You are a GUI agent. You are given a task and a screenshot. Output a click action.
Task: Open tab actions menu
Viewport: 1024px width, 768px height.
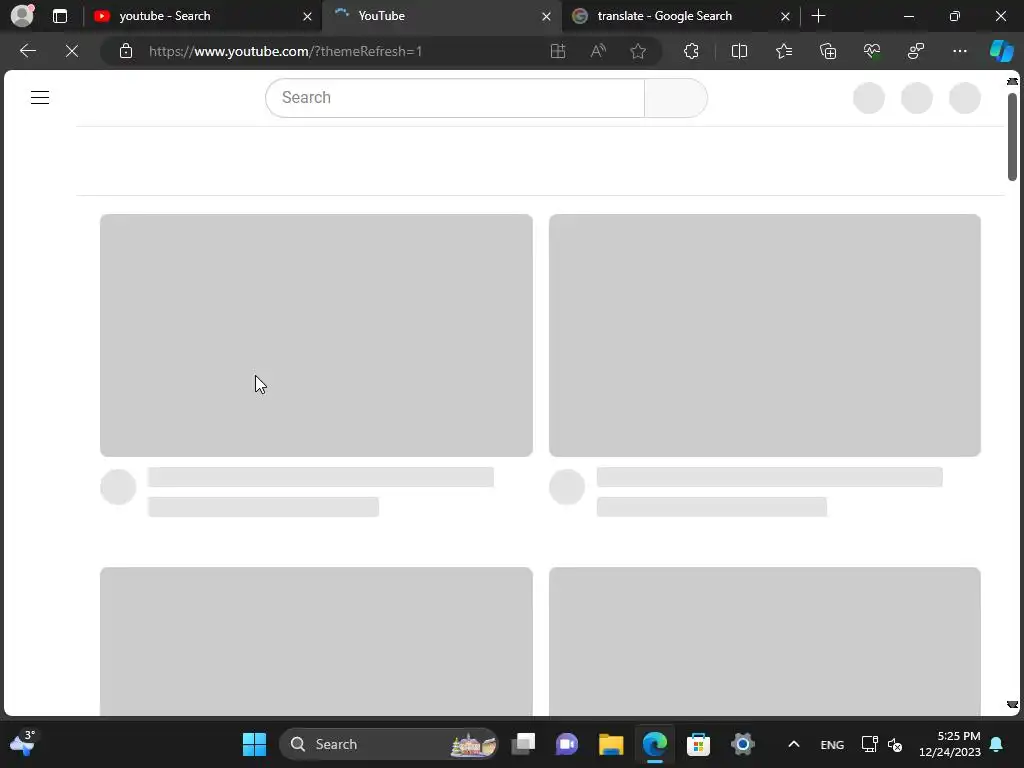pyautogui.click(x=60, y=16)
